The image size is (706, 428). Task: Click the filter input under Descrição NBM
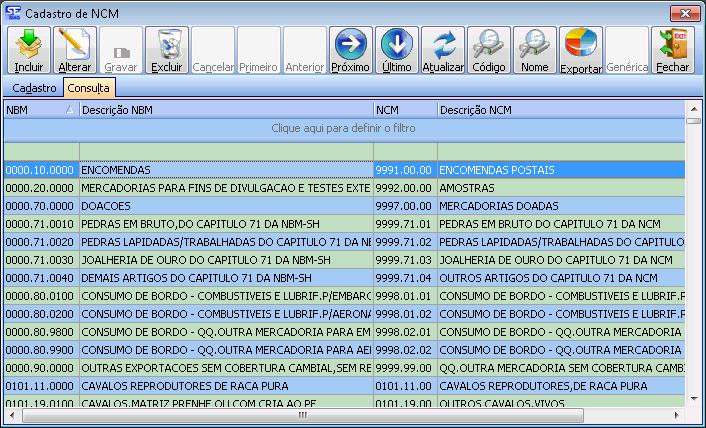tap(224, 151)
